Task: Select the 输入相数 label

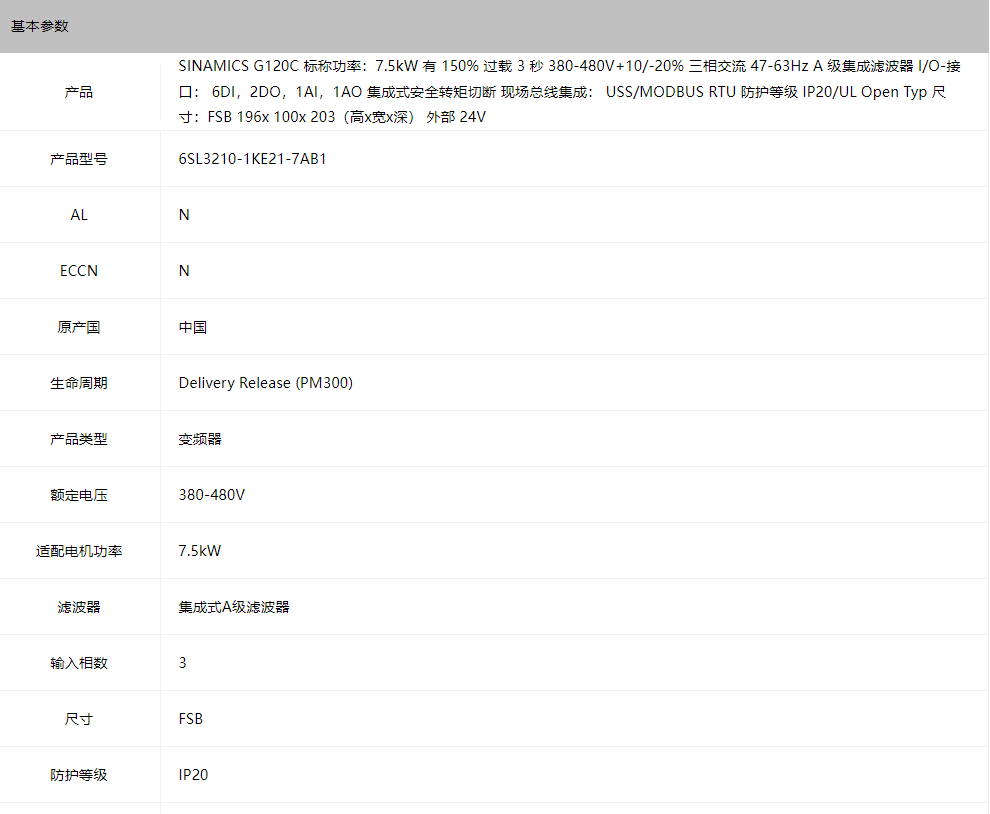Action: click(79, 663)
